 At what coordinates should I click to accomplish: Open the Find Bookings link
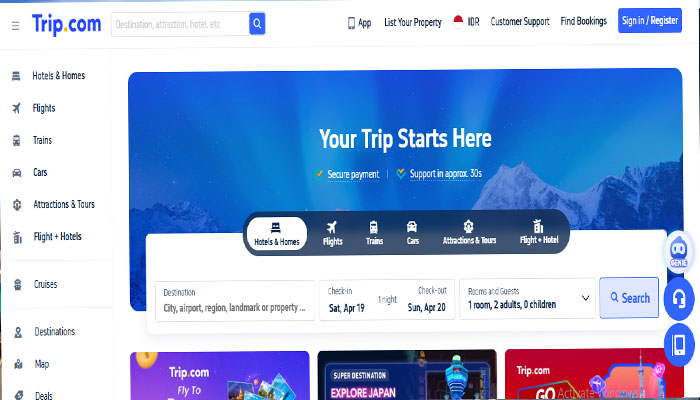(x=583, y=21)
